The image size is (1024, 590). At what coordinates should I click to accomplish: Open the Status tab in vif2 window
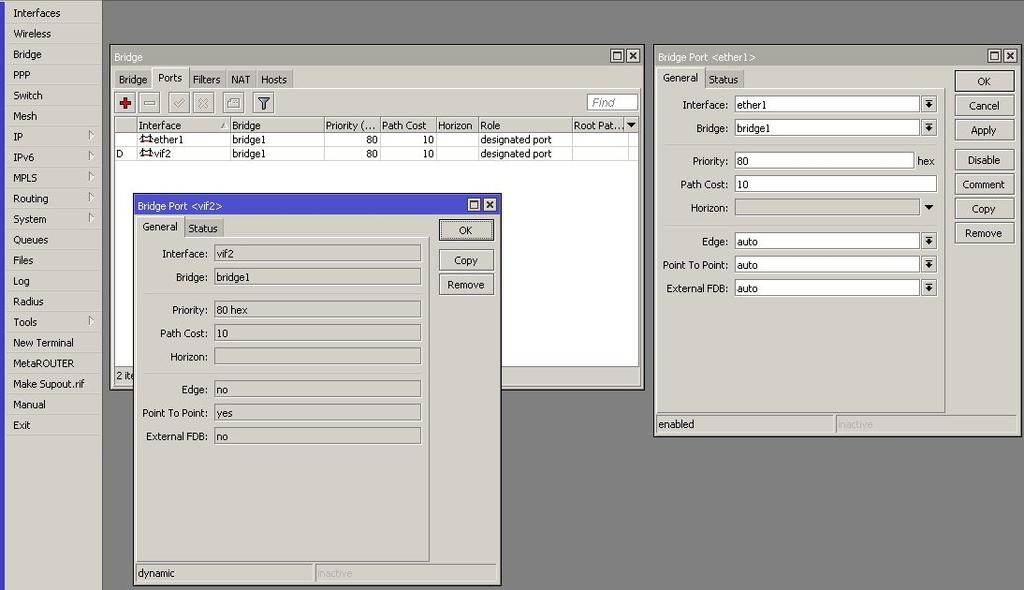coord(202,228)
